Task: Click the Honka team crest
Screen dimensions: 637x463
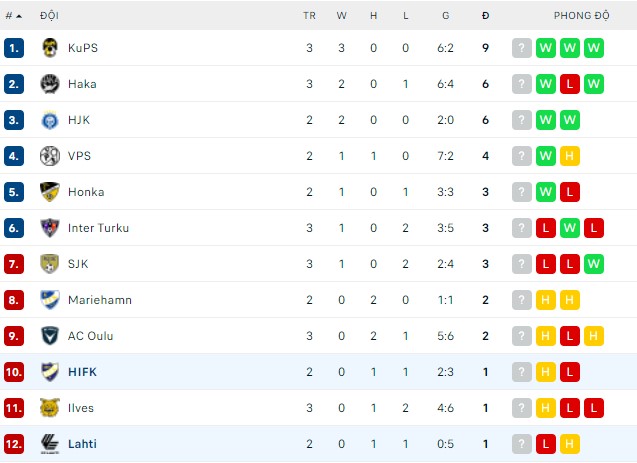Action: point(50,192)
